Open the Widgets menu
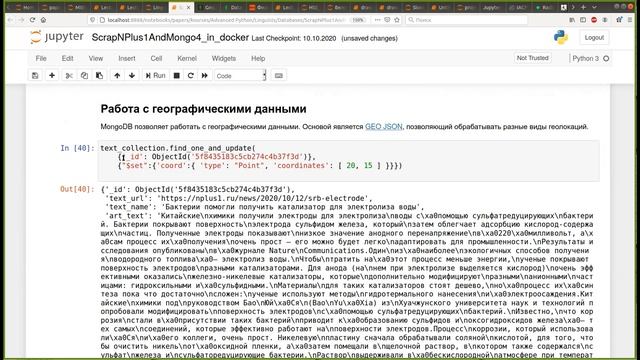Image resolution: width=640 pixels, height=360 pixels. click(x=224, y=58)
